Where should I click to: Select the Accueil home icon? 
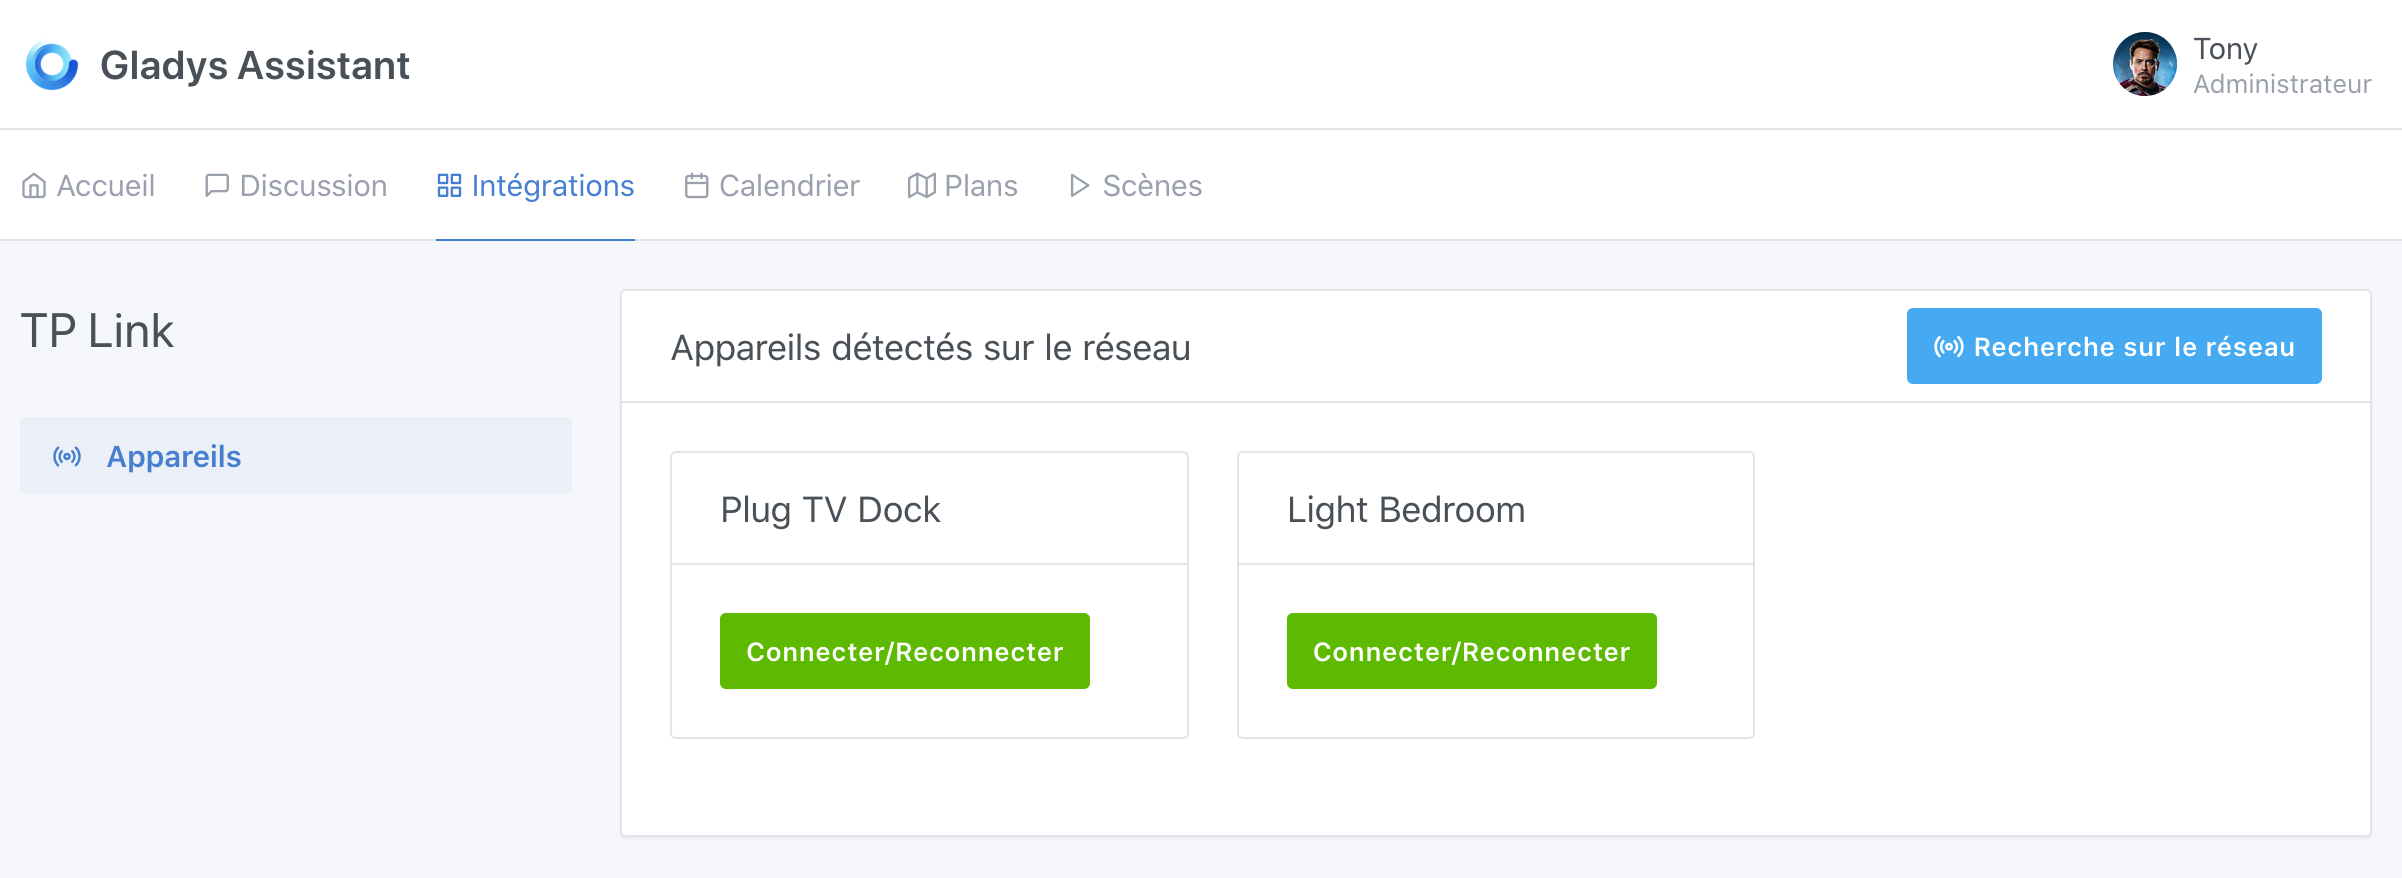pos(35,184)
